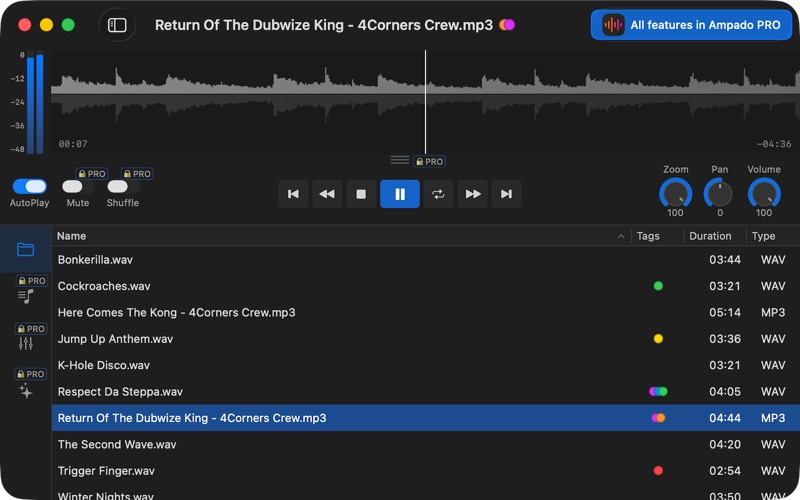This screenshot has height=500, width=800.
Task: Click the tag dots in the title
Action: (507, 25)
